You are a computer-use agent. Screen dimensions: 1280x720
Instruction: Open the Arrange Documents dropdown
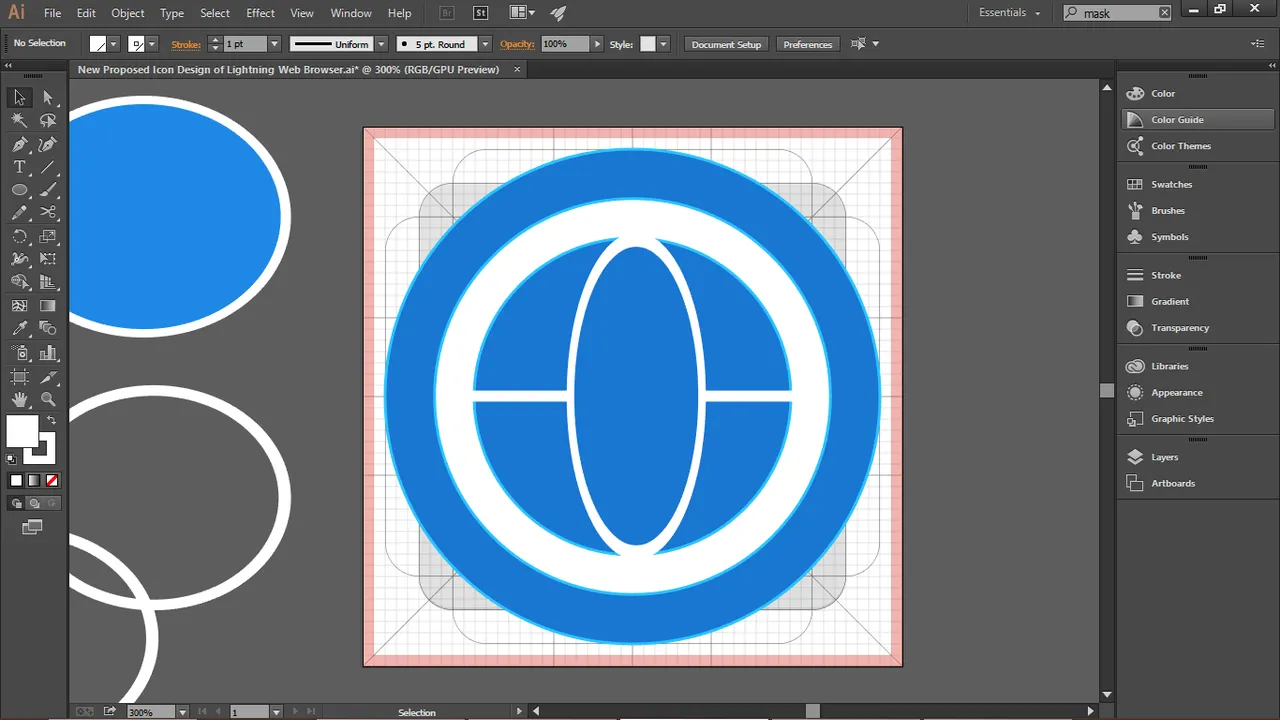(522, 13)
